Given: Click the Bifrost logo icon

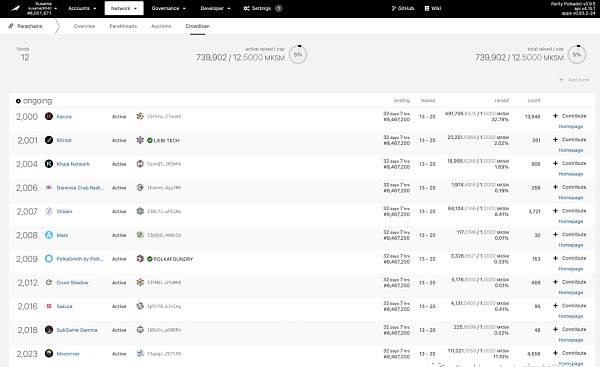Looking at the screenshot, I should tap(49, 140).
